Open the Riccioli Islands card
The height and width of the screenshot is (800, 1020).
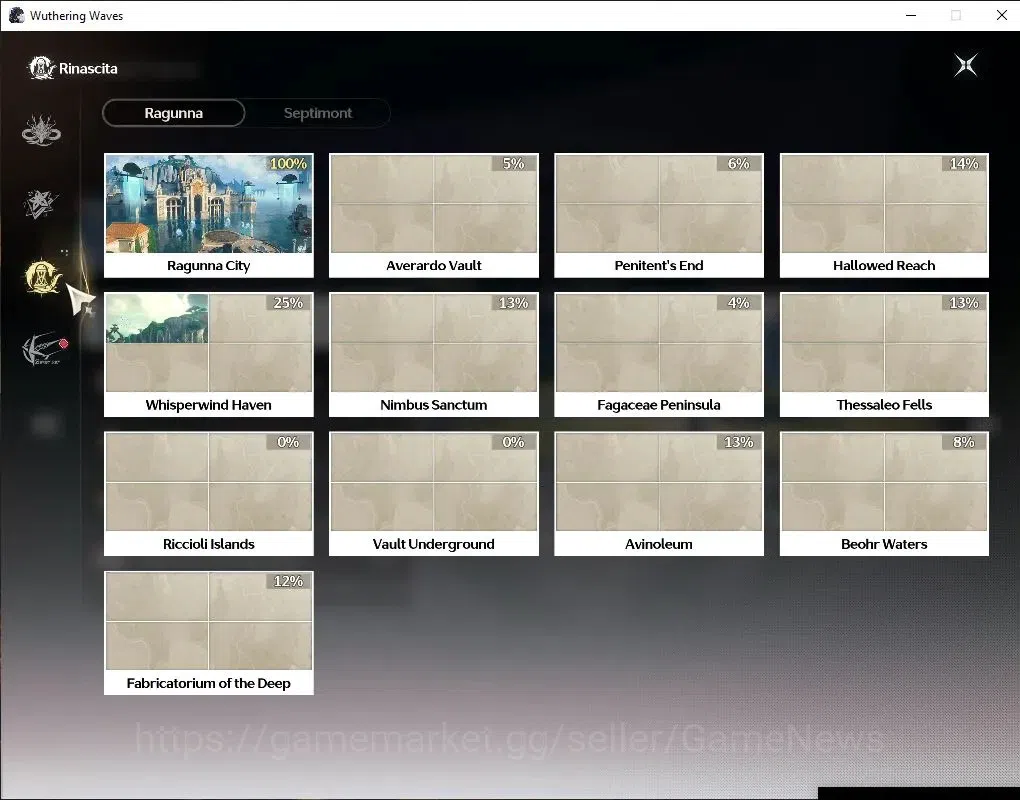coord(209,494)
